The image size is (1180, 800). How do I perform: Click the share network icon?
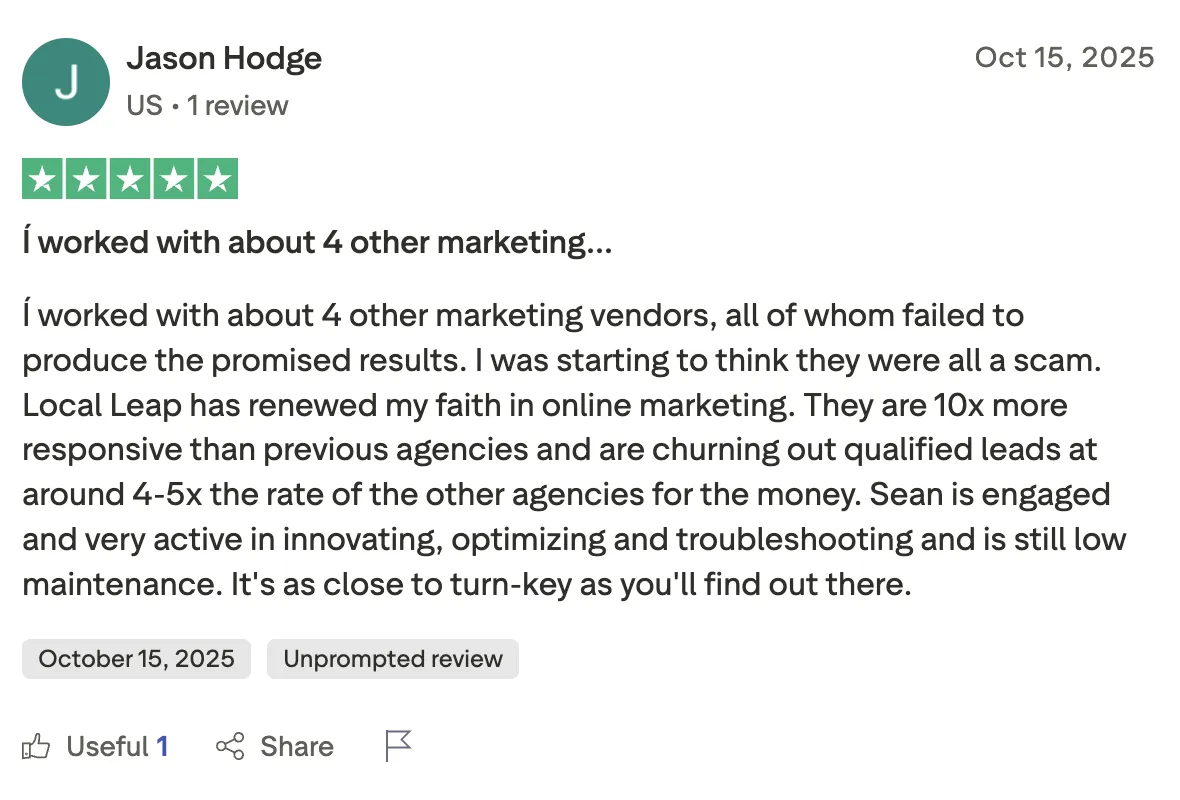pyautogui.click(x=230, y=746)
